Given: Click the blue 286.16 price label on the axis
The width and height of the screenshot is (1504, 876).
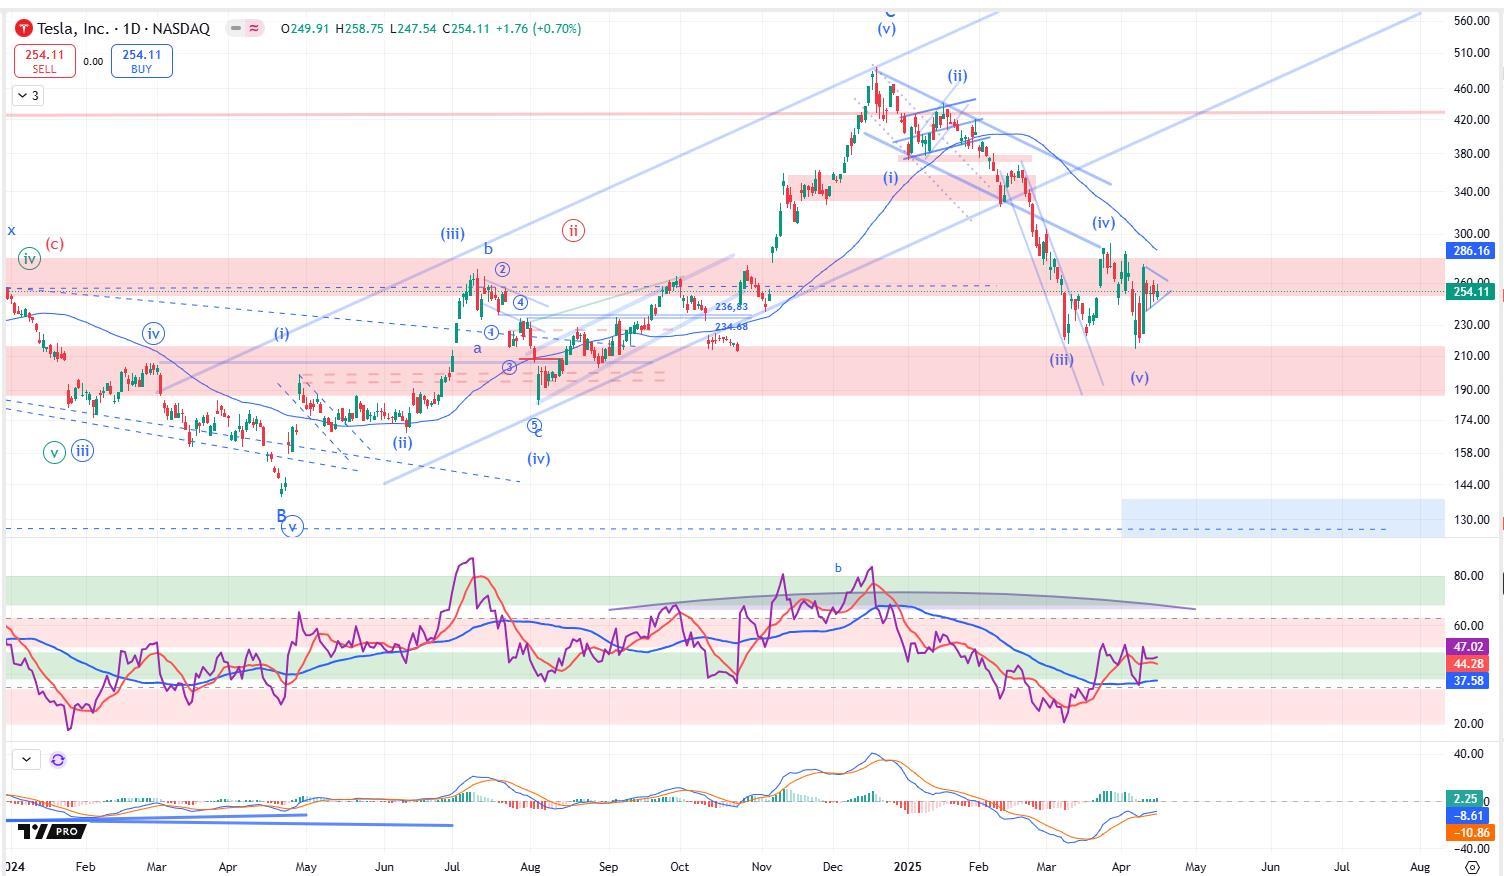Looking at the screenshot, I should [x=1472, y=251].
